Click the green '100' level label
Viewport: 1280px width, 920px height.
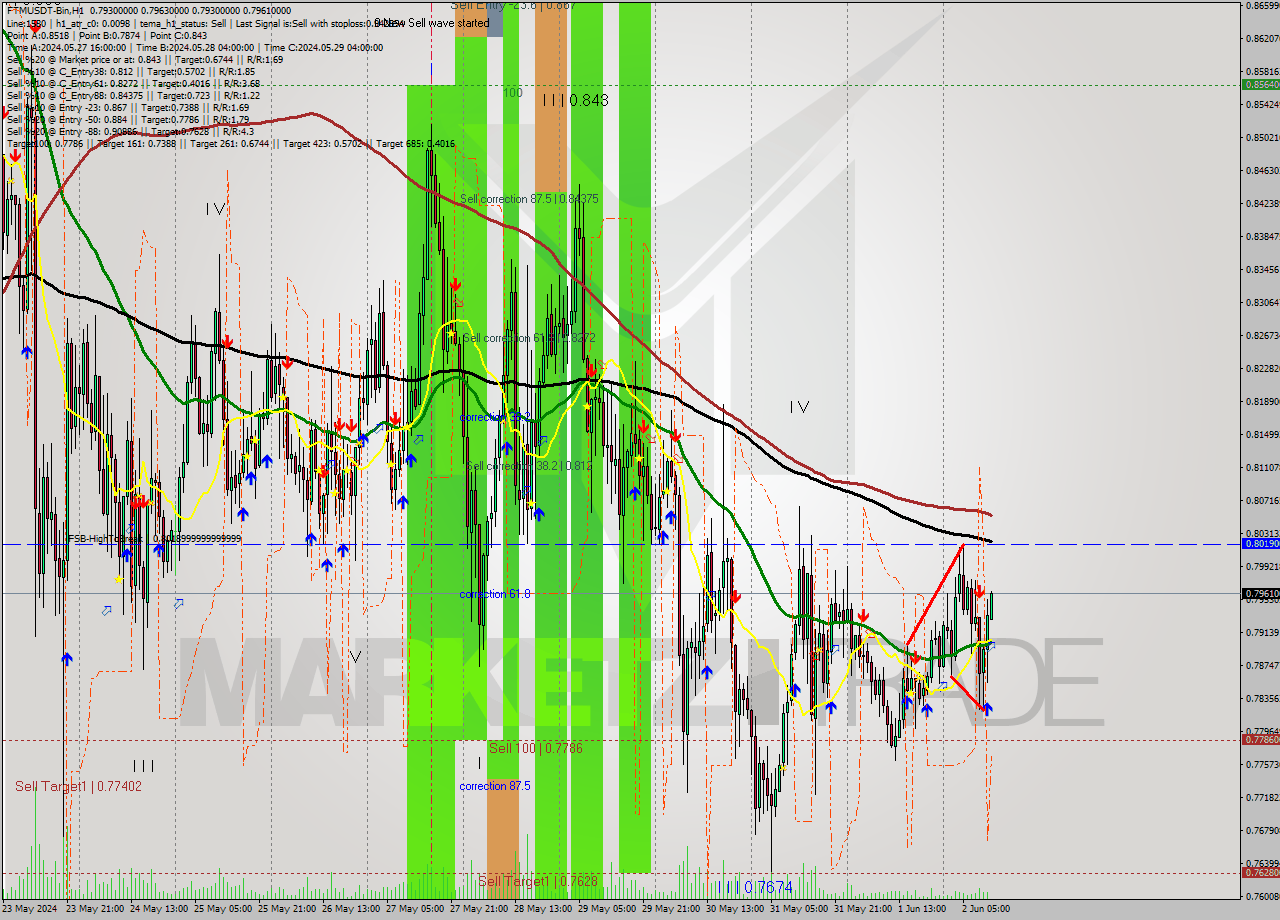coord(513,93)
